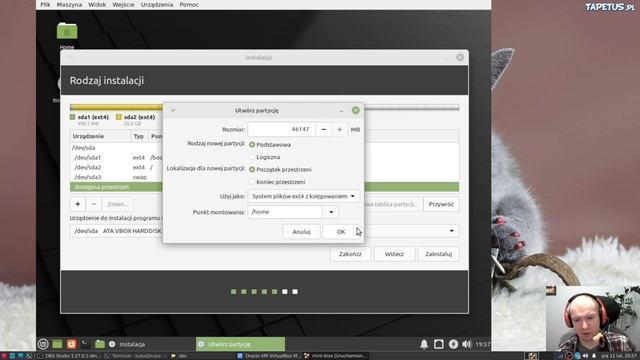Open the Utwórz partycję dialog title menu chevron

pyautogui.click(x=173, y=110)
